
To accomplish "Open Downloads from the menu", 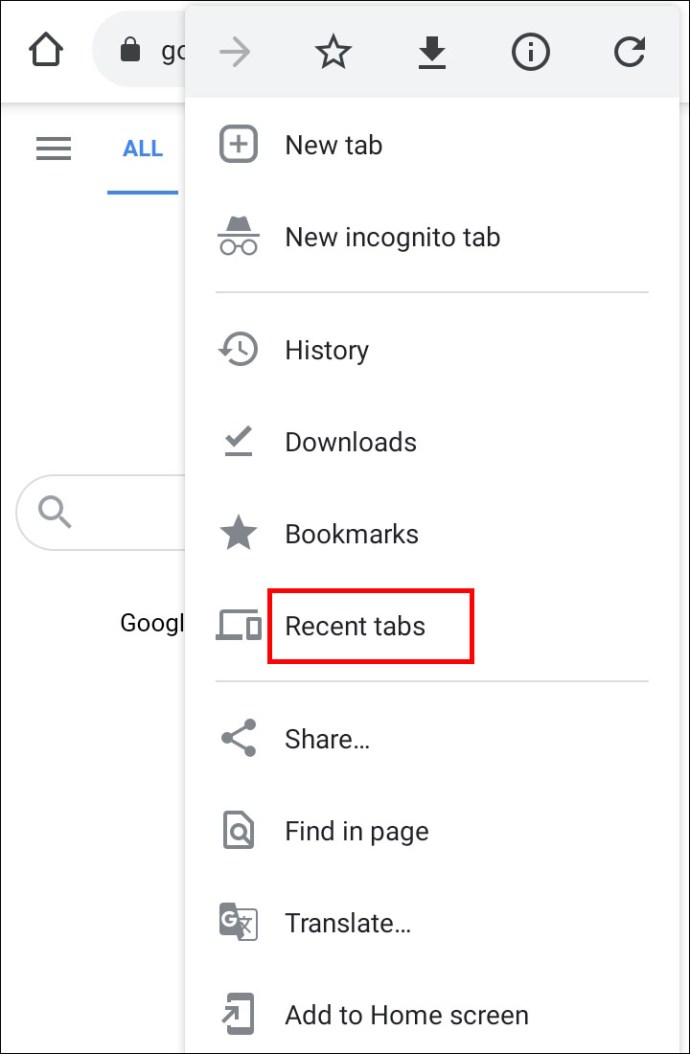I will coord(350,441).
